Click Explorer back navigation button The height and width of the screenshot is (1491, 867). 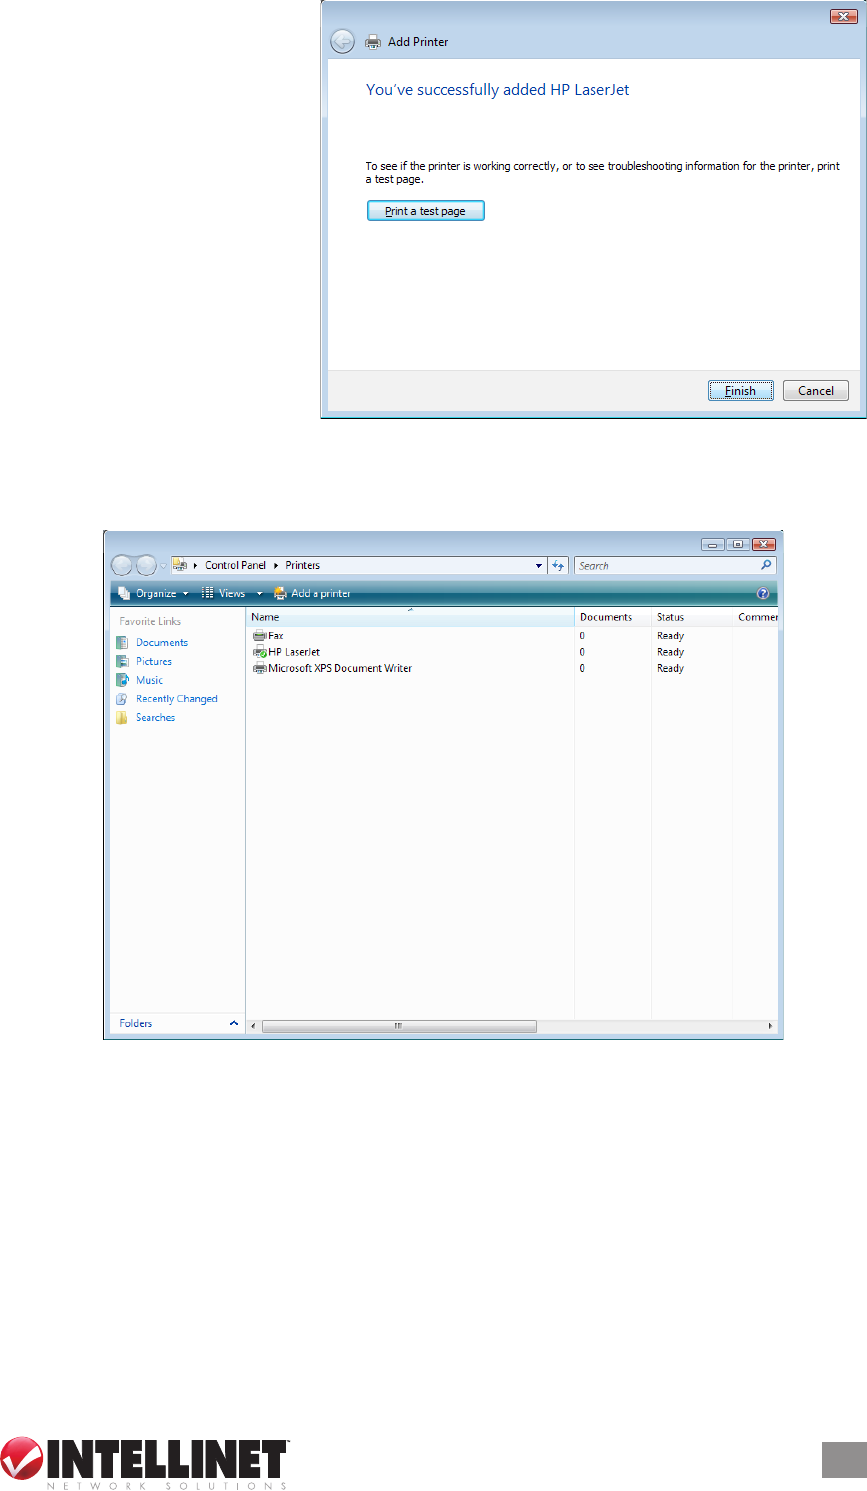(x=122, y=565)
